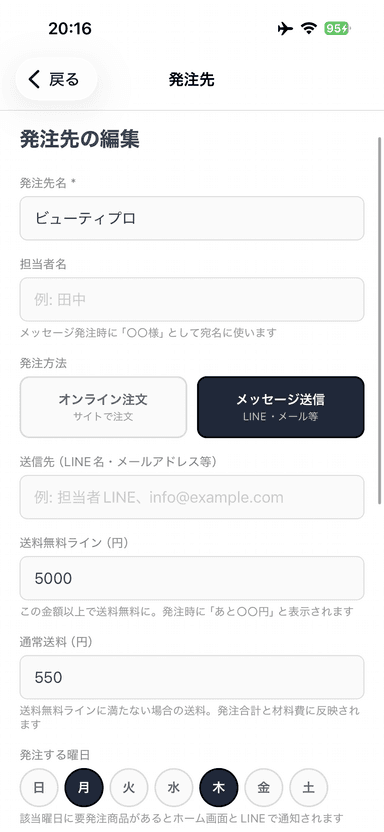Go back with the 戻る button
Viewport: 384px width, 832px height.
[x=56, y=80]
